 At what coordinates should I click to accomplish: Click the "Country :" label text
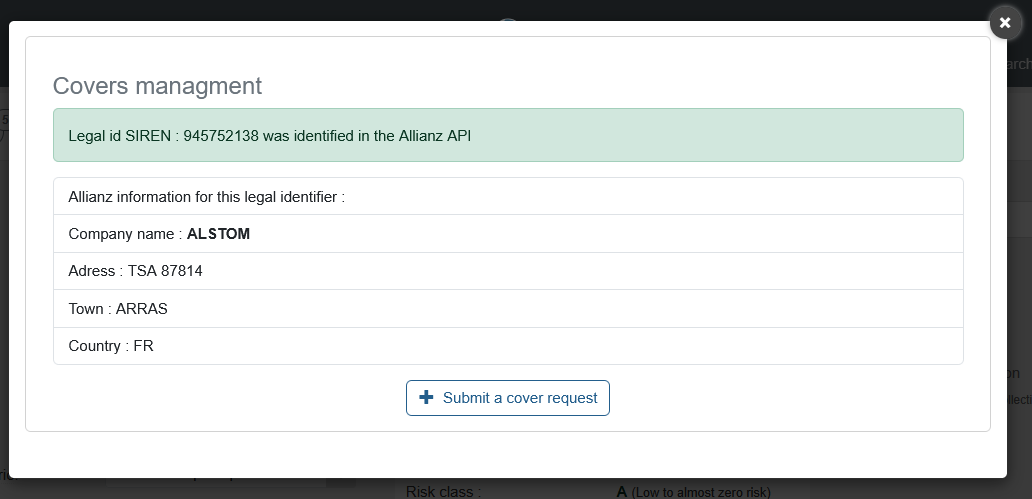pos(98,346)
